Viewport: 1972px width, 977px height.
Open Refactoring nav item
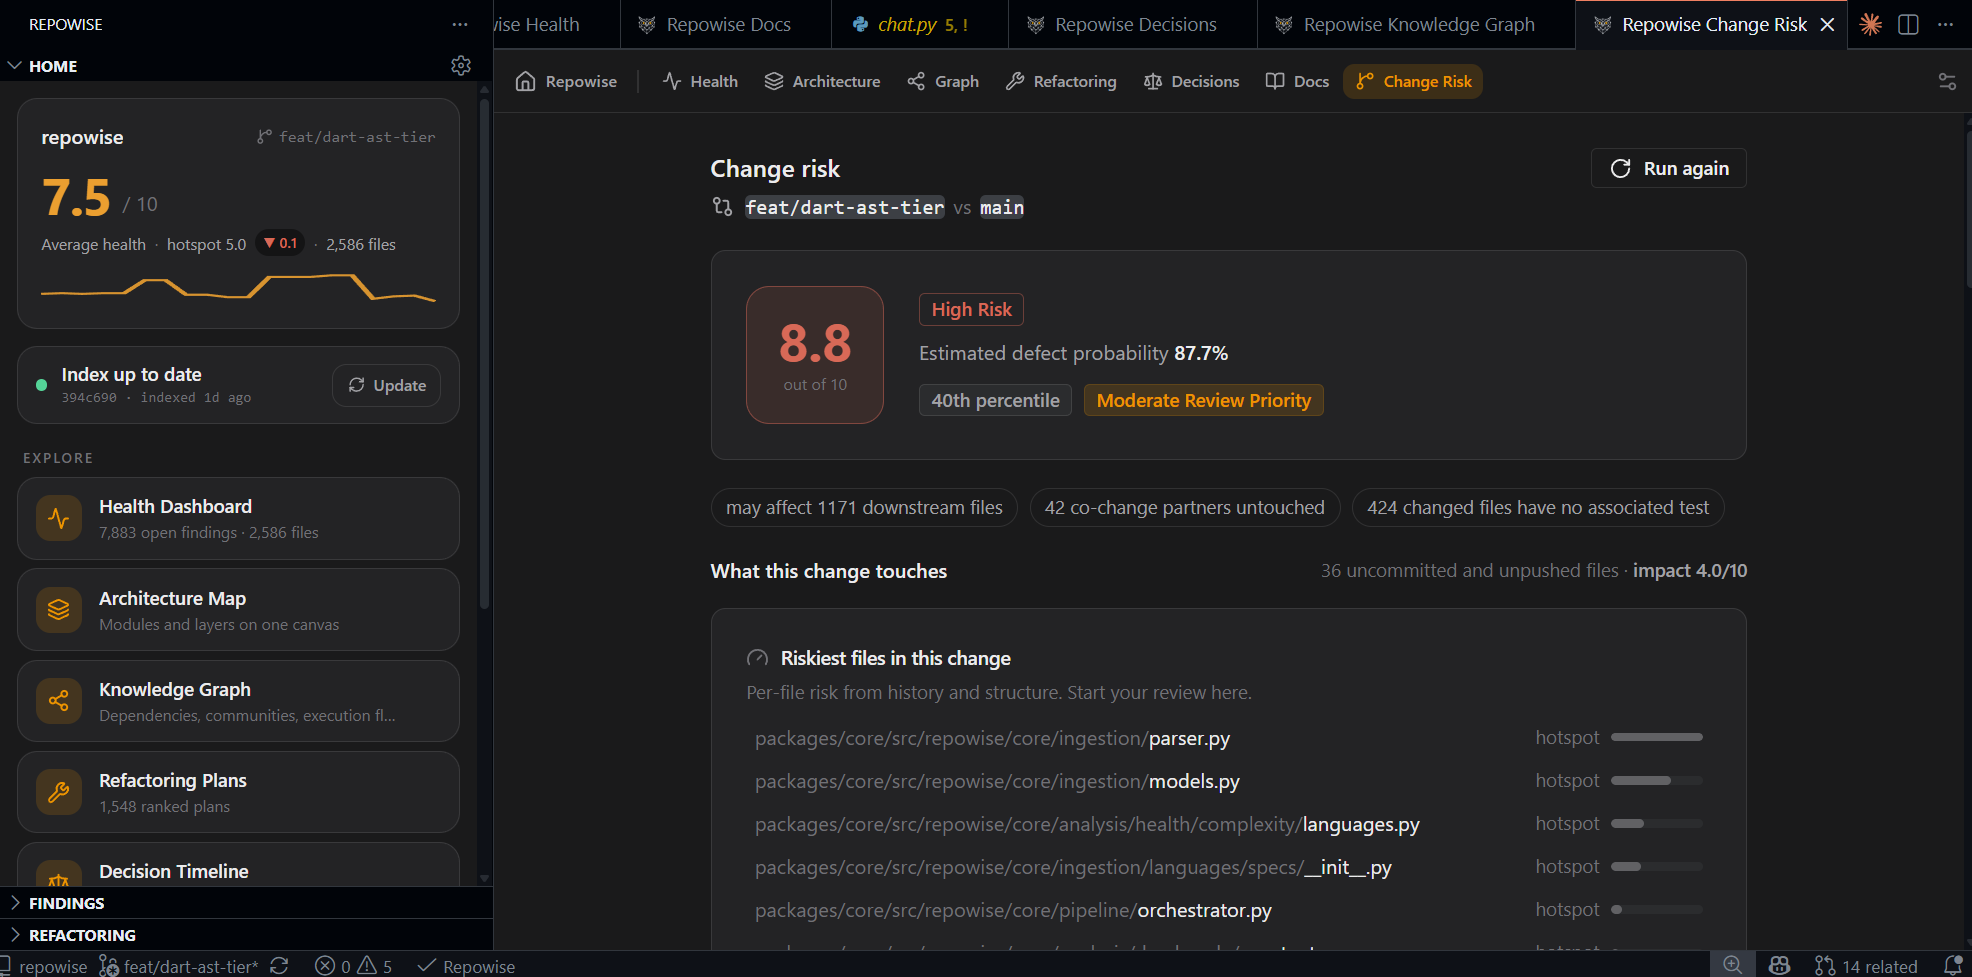1061,81
